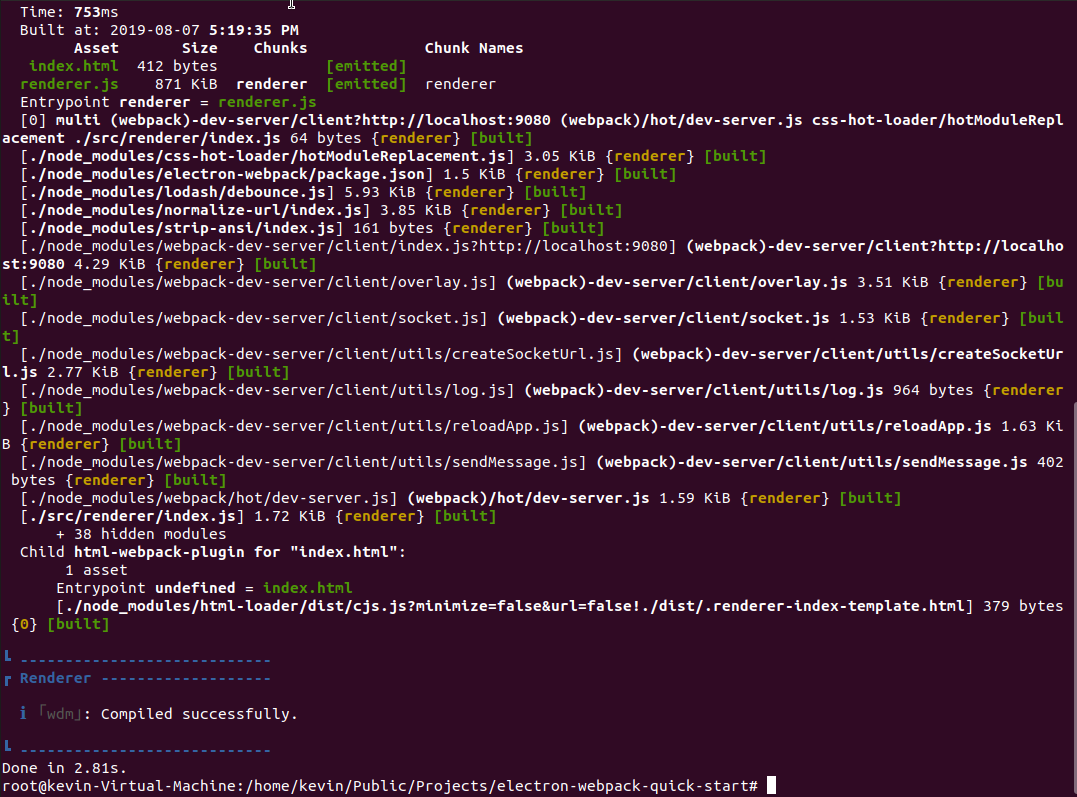Click the 'Done in 2.81s.' line
1077x797 pixels.
(65, 767)
